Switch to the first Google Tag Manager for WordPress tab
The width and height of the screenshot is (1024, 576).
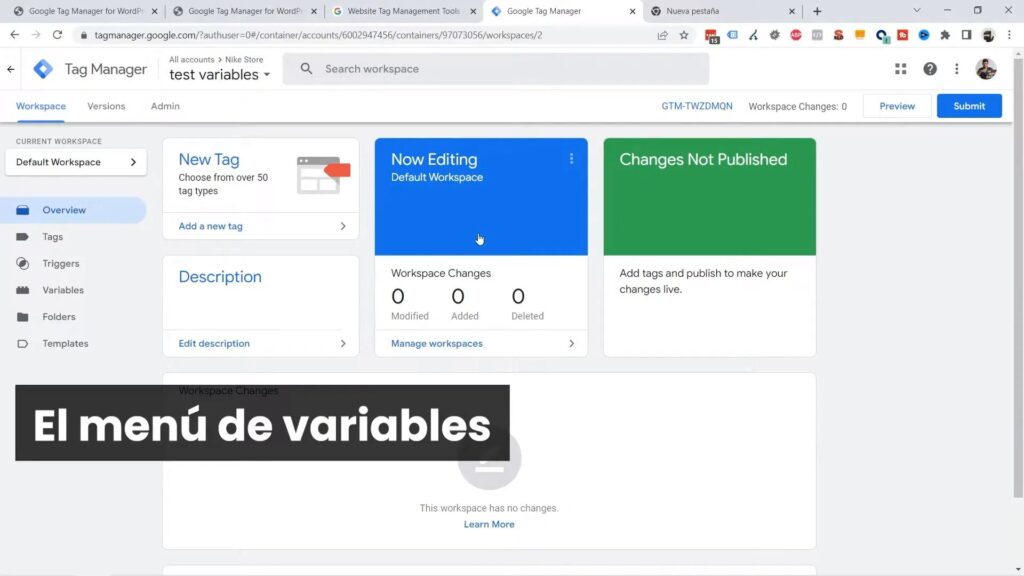[x=85, y=11]
